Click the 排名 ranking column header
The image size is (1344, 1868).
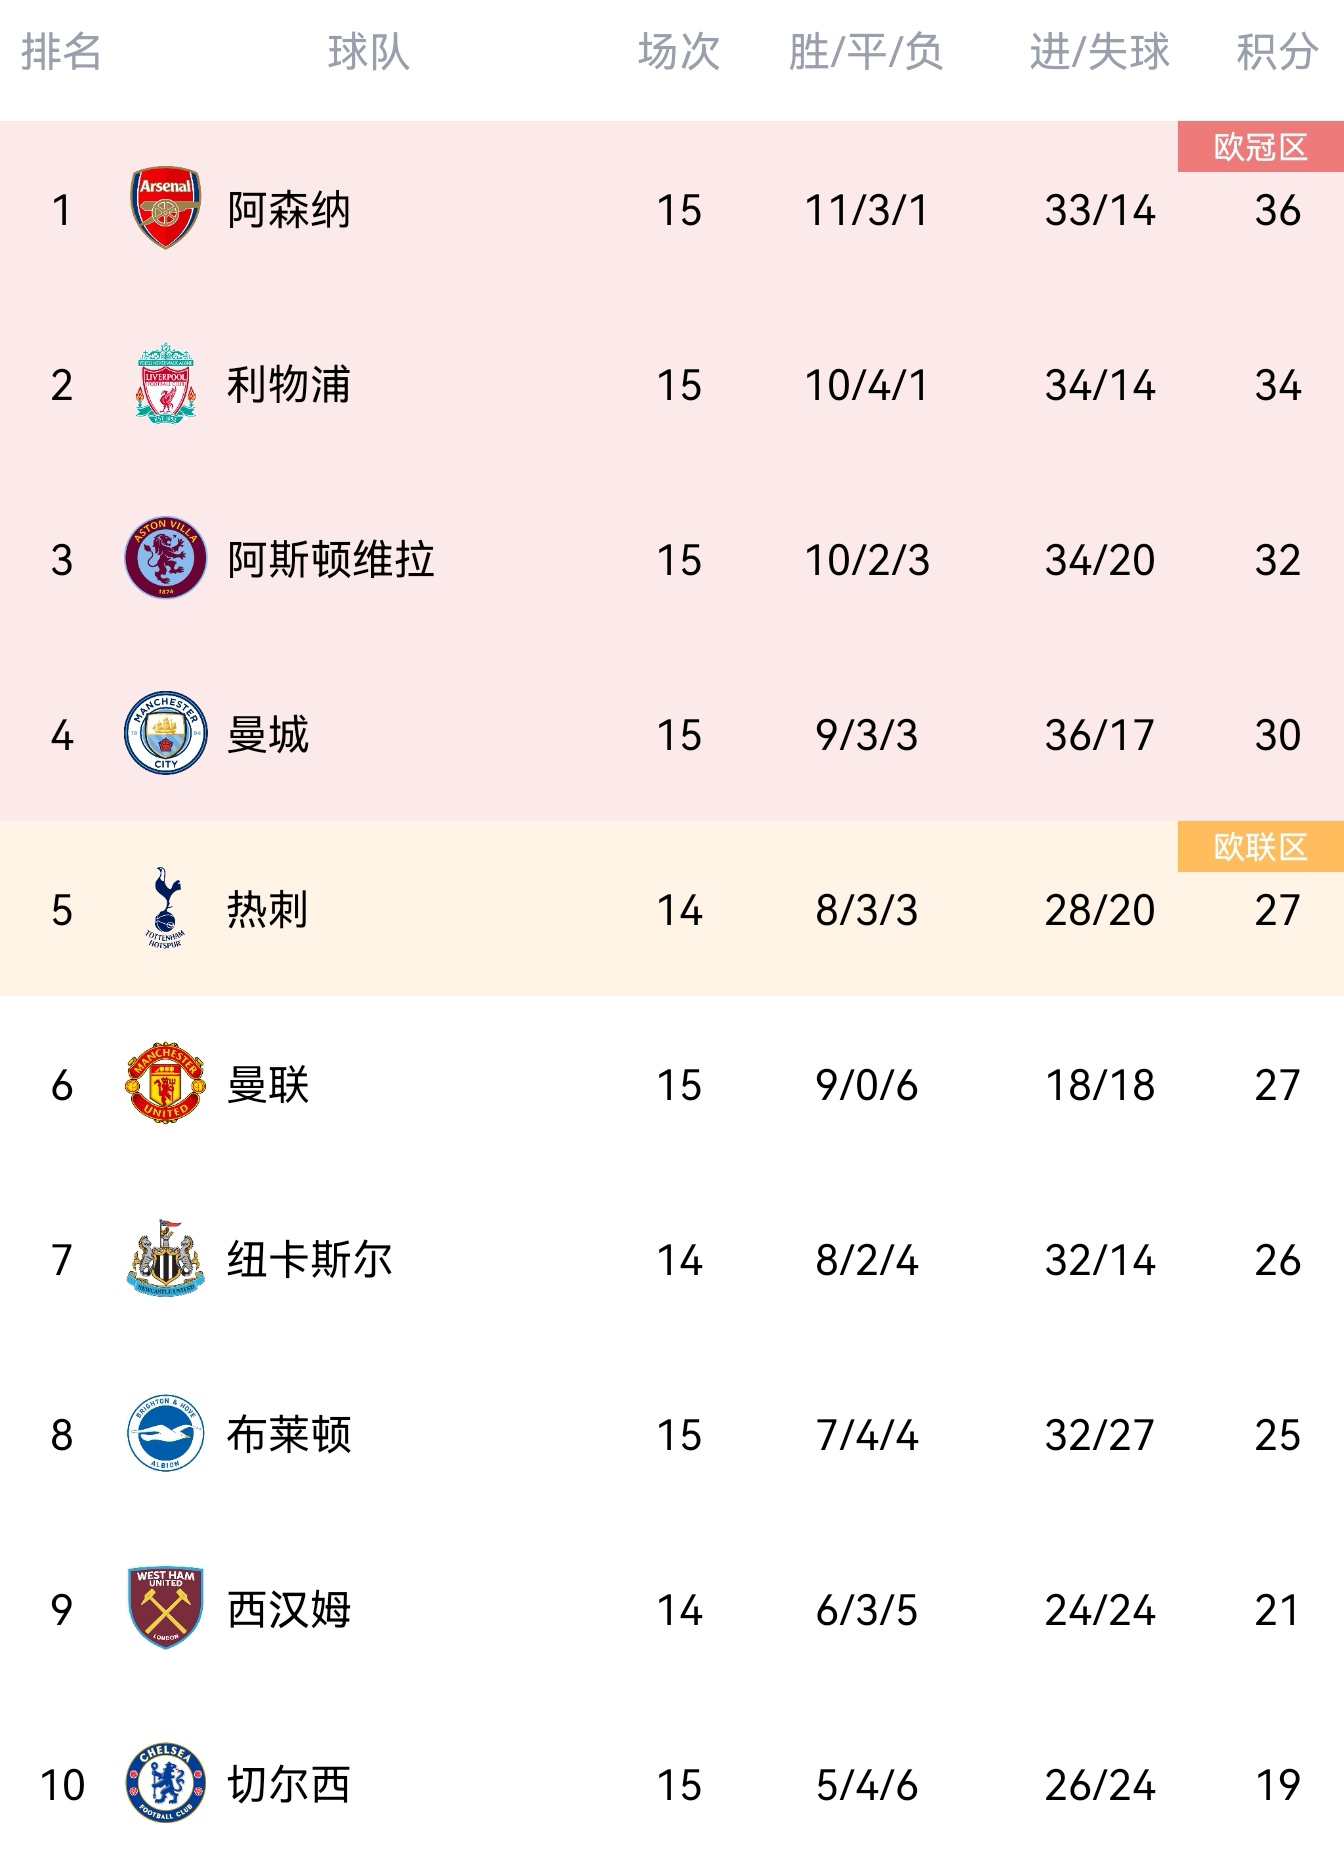[x=61, y=52]
